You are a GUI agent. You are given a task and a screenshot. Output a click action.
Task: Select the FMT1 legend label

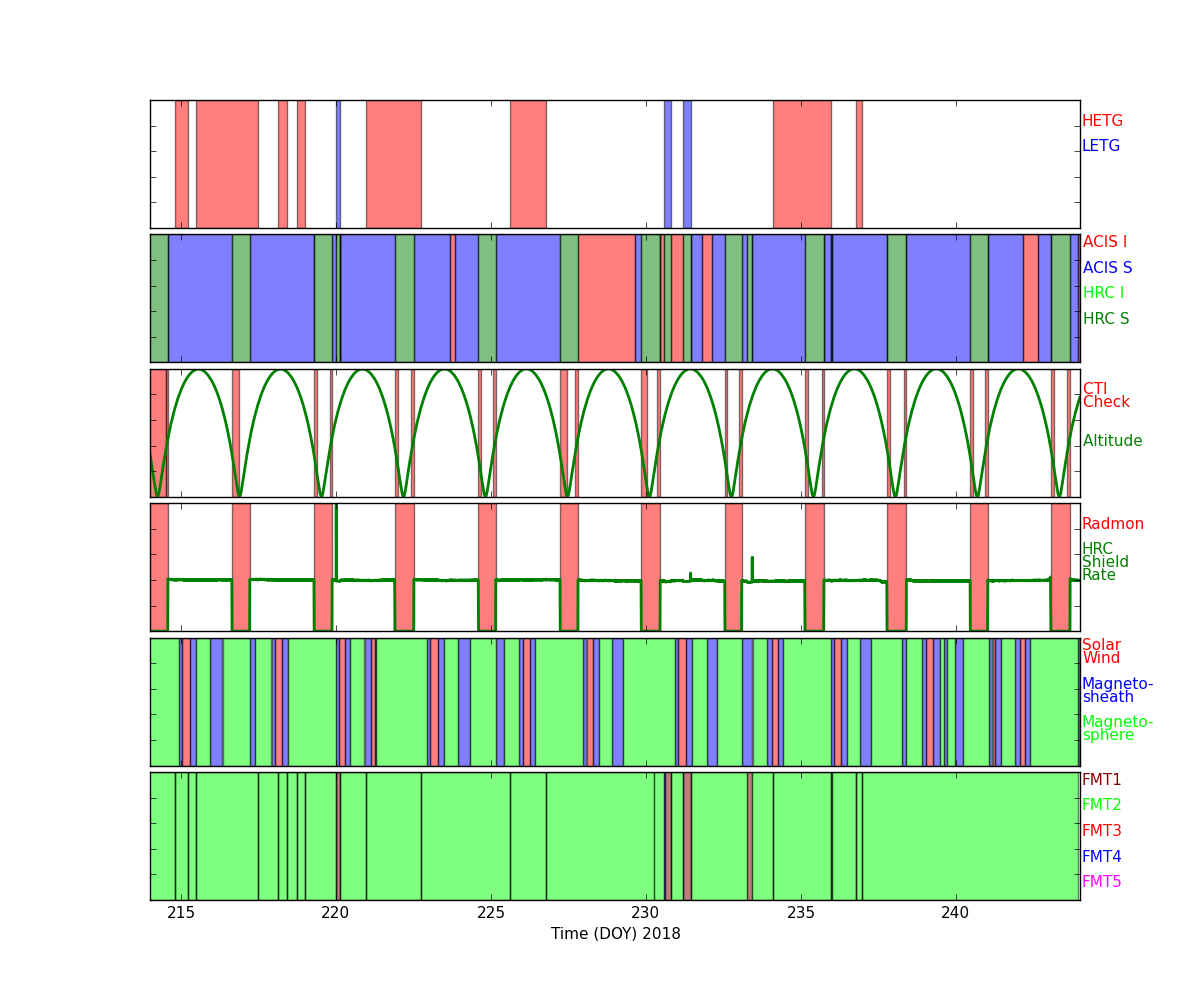(x=1101, y=780)
